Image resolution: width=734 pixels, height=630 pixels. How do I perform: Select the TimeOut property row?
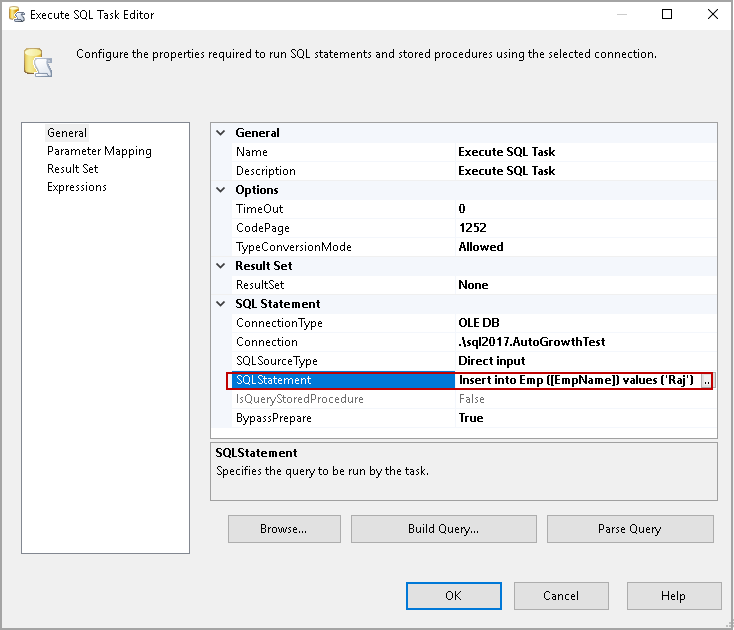click(474, 209)
